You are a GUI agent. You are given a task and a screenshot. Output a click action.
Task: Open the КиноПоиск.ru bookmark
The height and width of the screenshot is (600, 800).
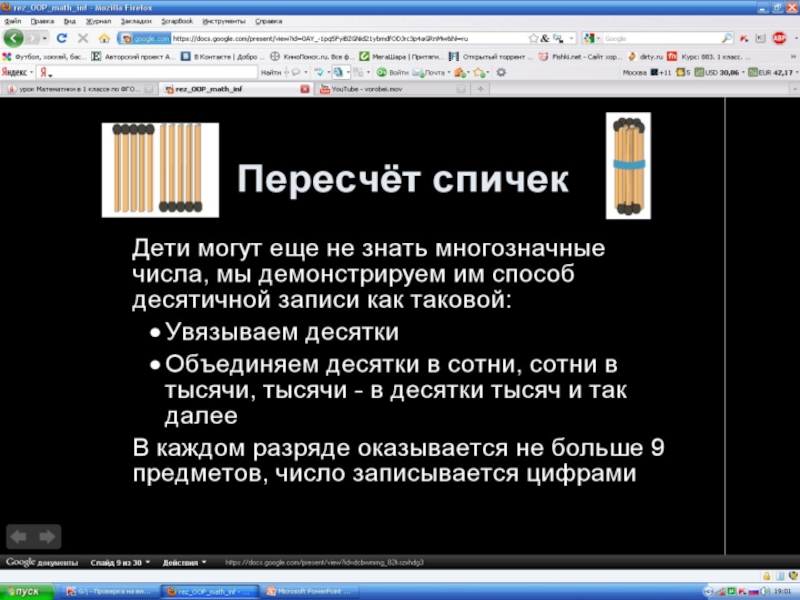[x=312, y=57]
